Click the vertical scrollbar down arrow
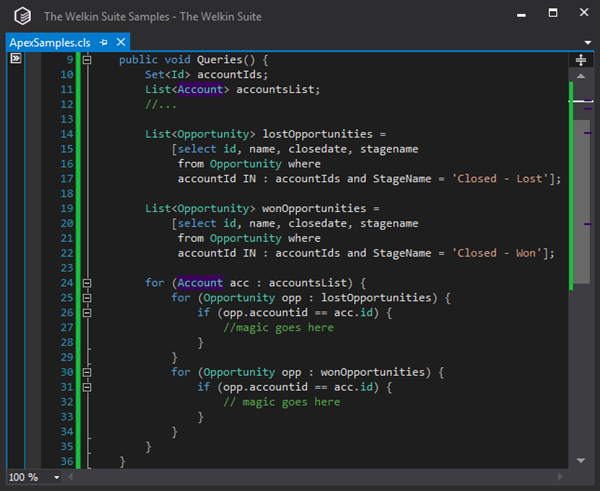 point(581,460)
